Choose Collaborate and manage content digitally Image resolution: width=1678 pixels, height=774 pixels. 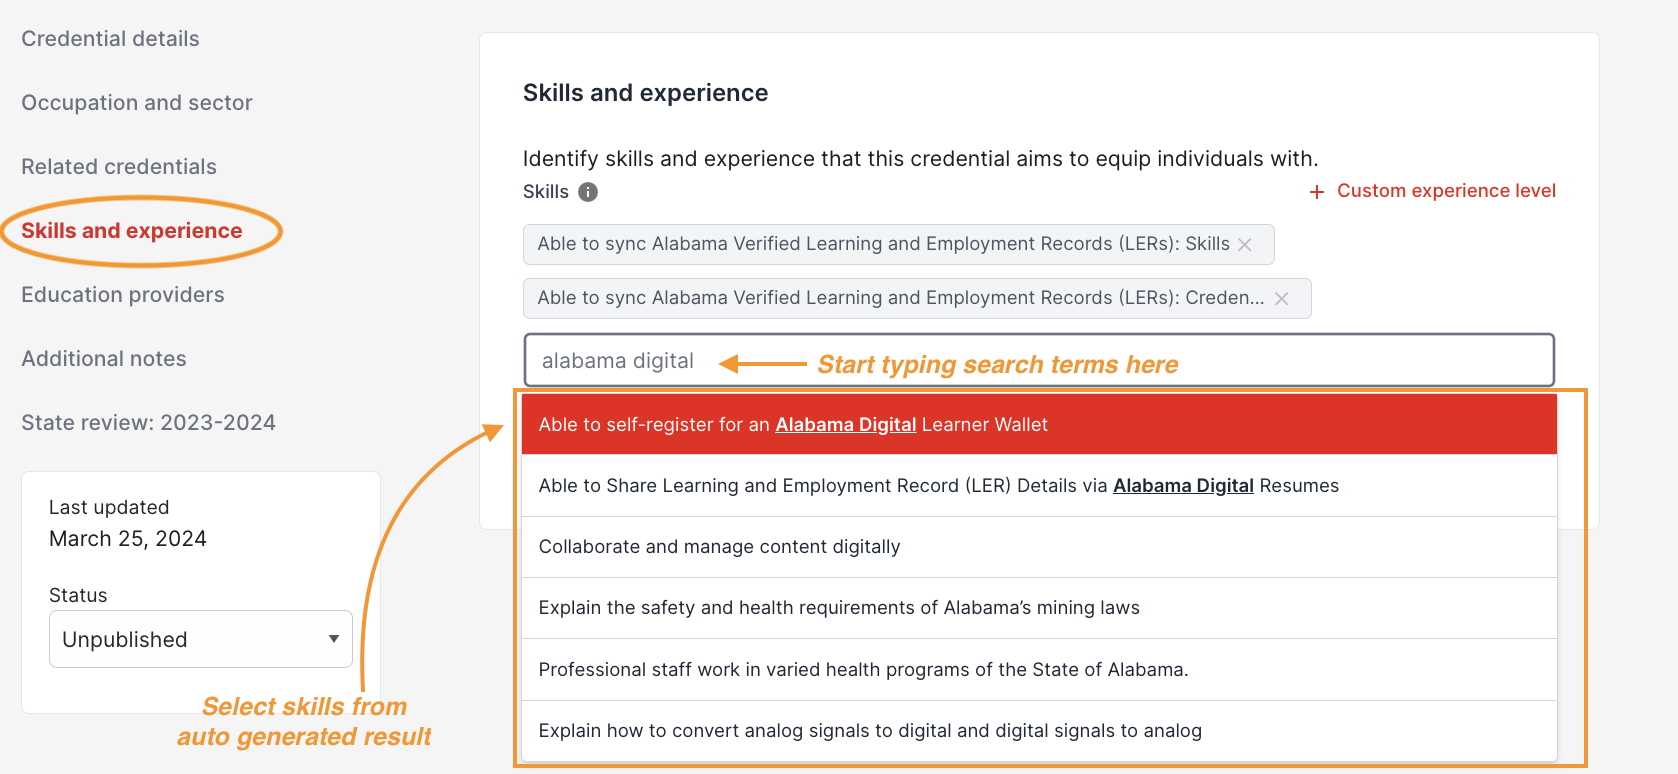(1039, 547)
